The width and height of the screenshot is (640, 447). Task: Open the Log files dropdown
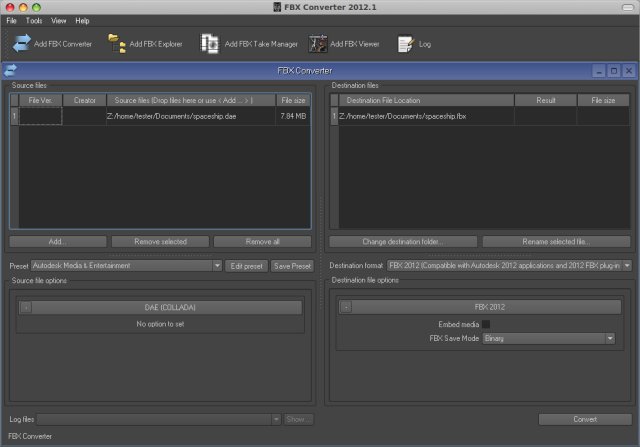tap(276, 419)
